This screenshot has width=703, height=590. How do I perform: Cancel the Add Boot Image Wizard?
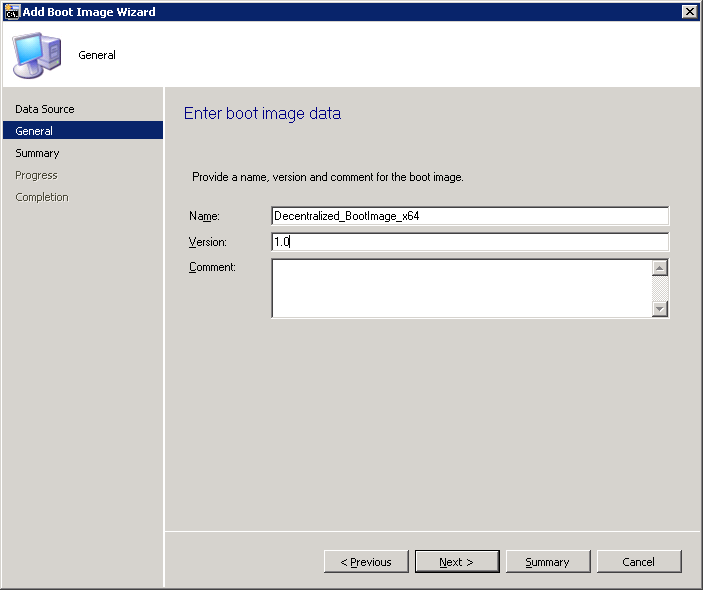[639, 562]
